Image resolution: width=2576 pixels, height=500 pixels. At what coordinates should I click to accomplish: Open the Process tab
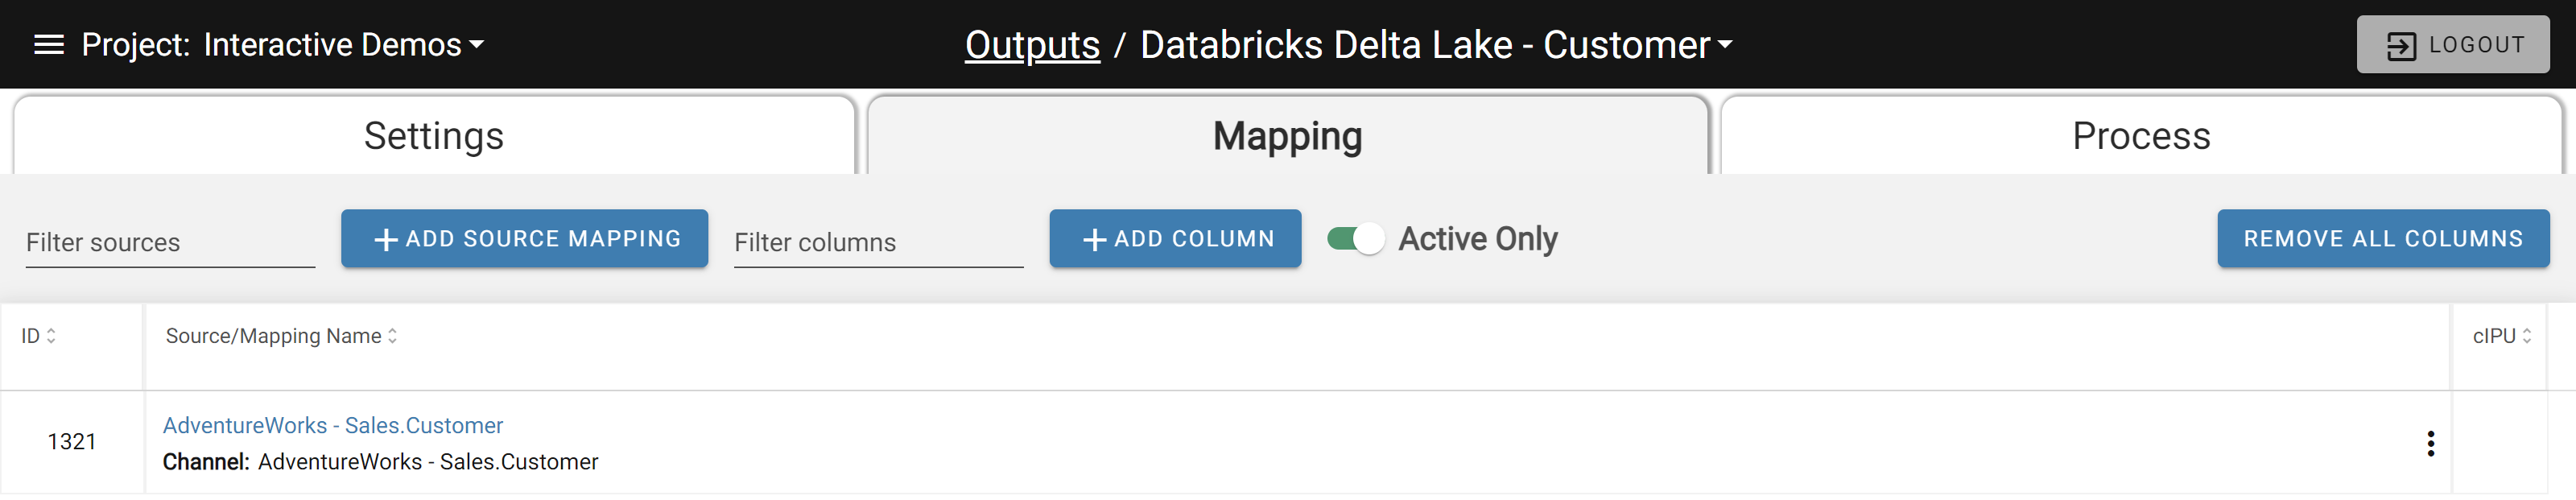click(2140, 135)
